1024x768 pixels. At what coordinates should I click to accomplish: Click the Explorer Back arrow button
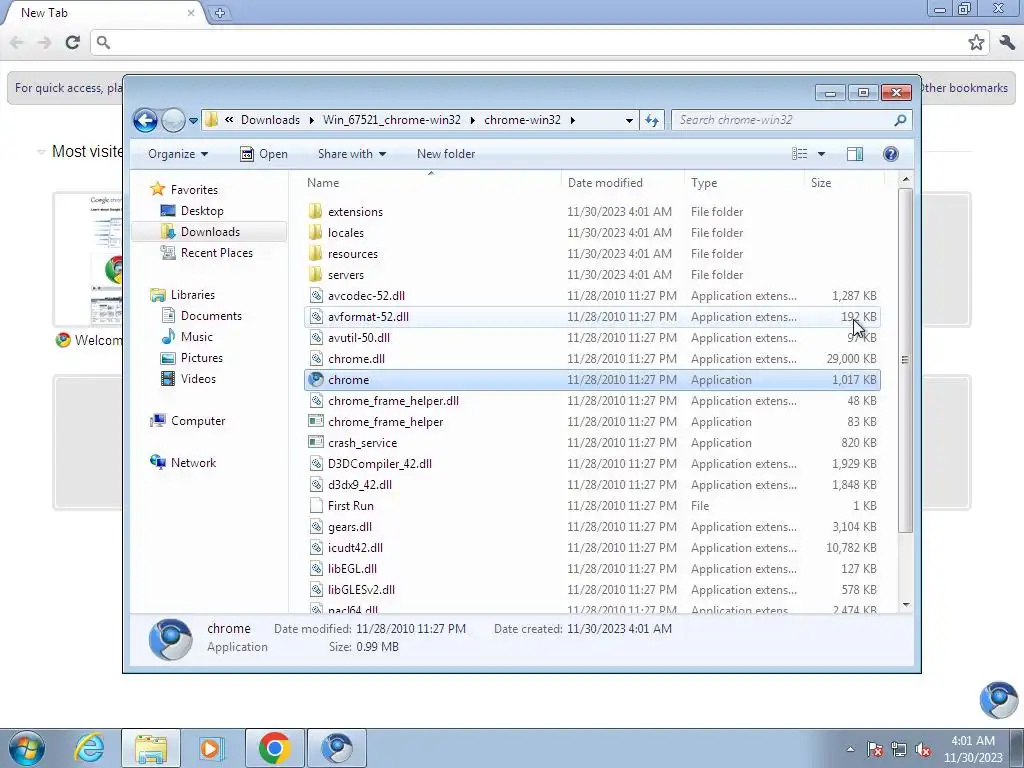point(145,120)
